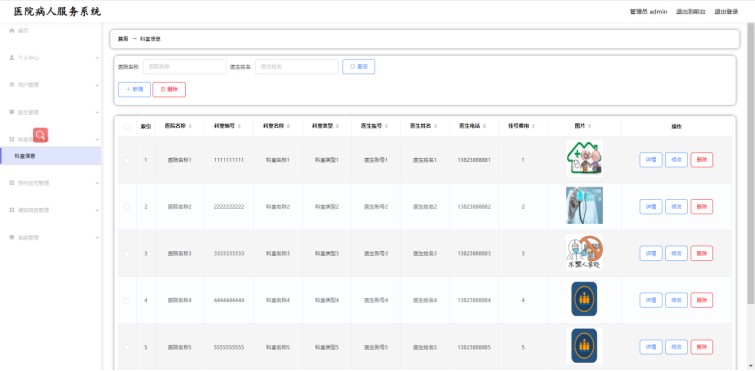Open 详情 for row 医院名称1

(x=651, y=160)
